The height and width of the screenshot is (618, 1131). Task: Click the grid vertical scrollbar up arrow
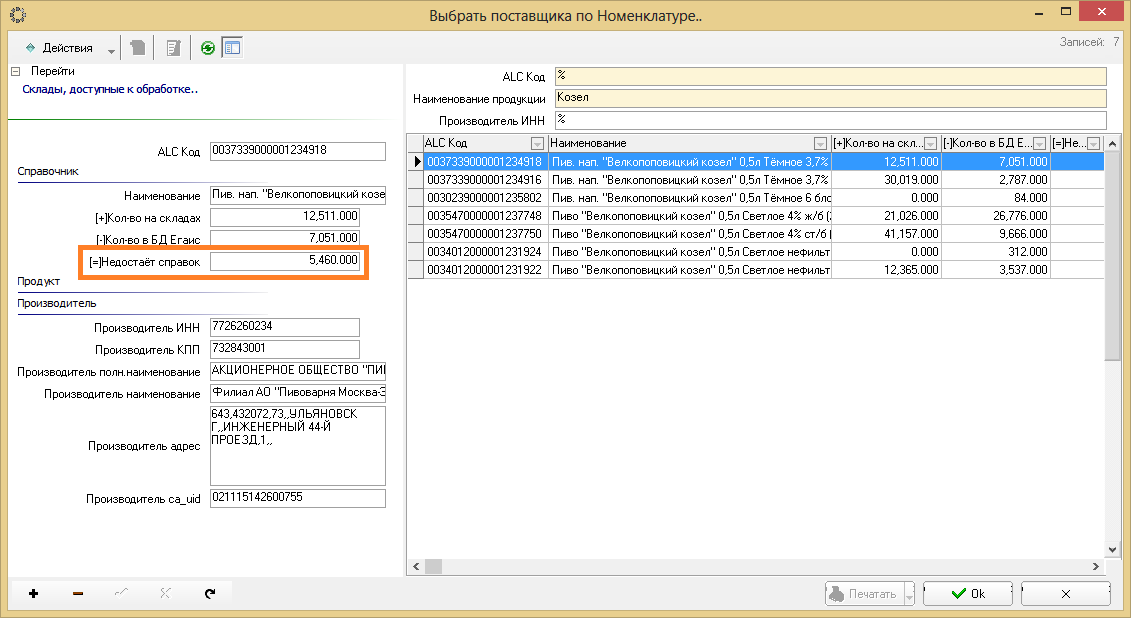coord(1112,143)
